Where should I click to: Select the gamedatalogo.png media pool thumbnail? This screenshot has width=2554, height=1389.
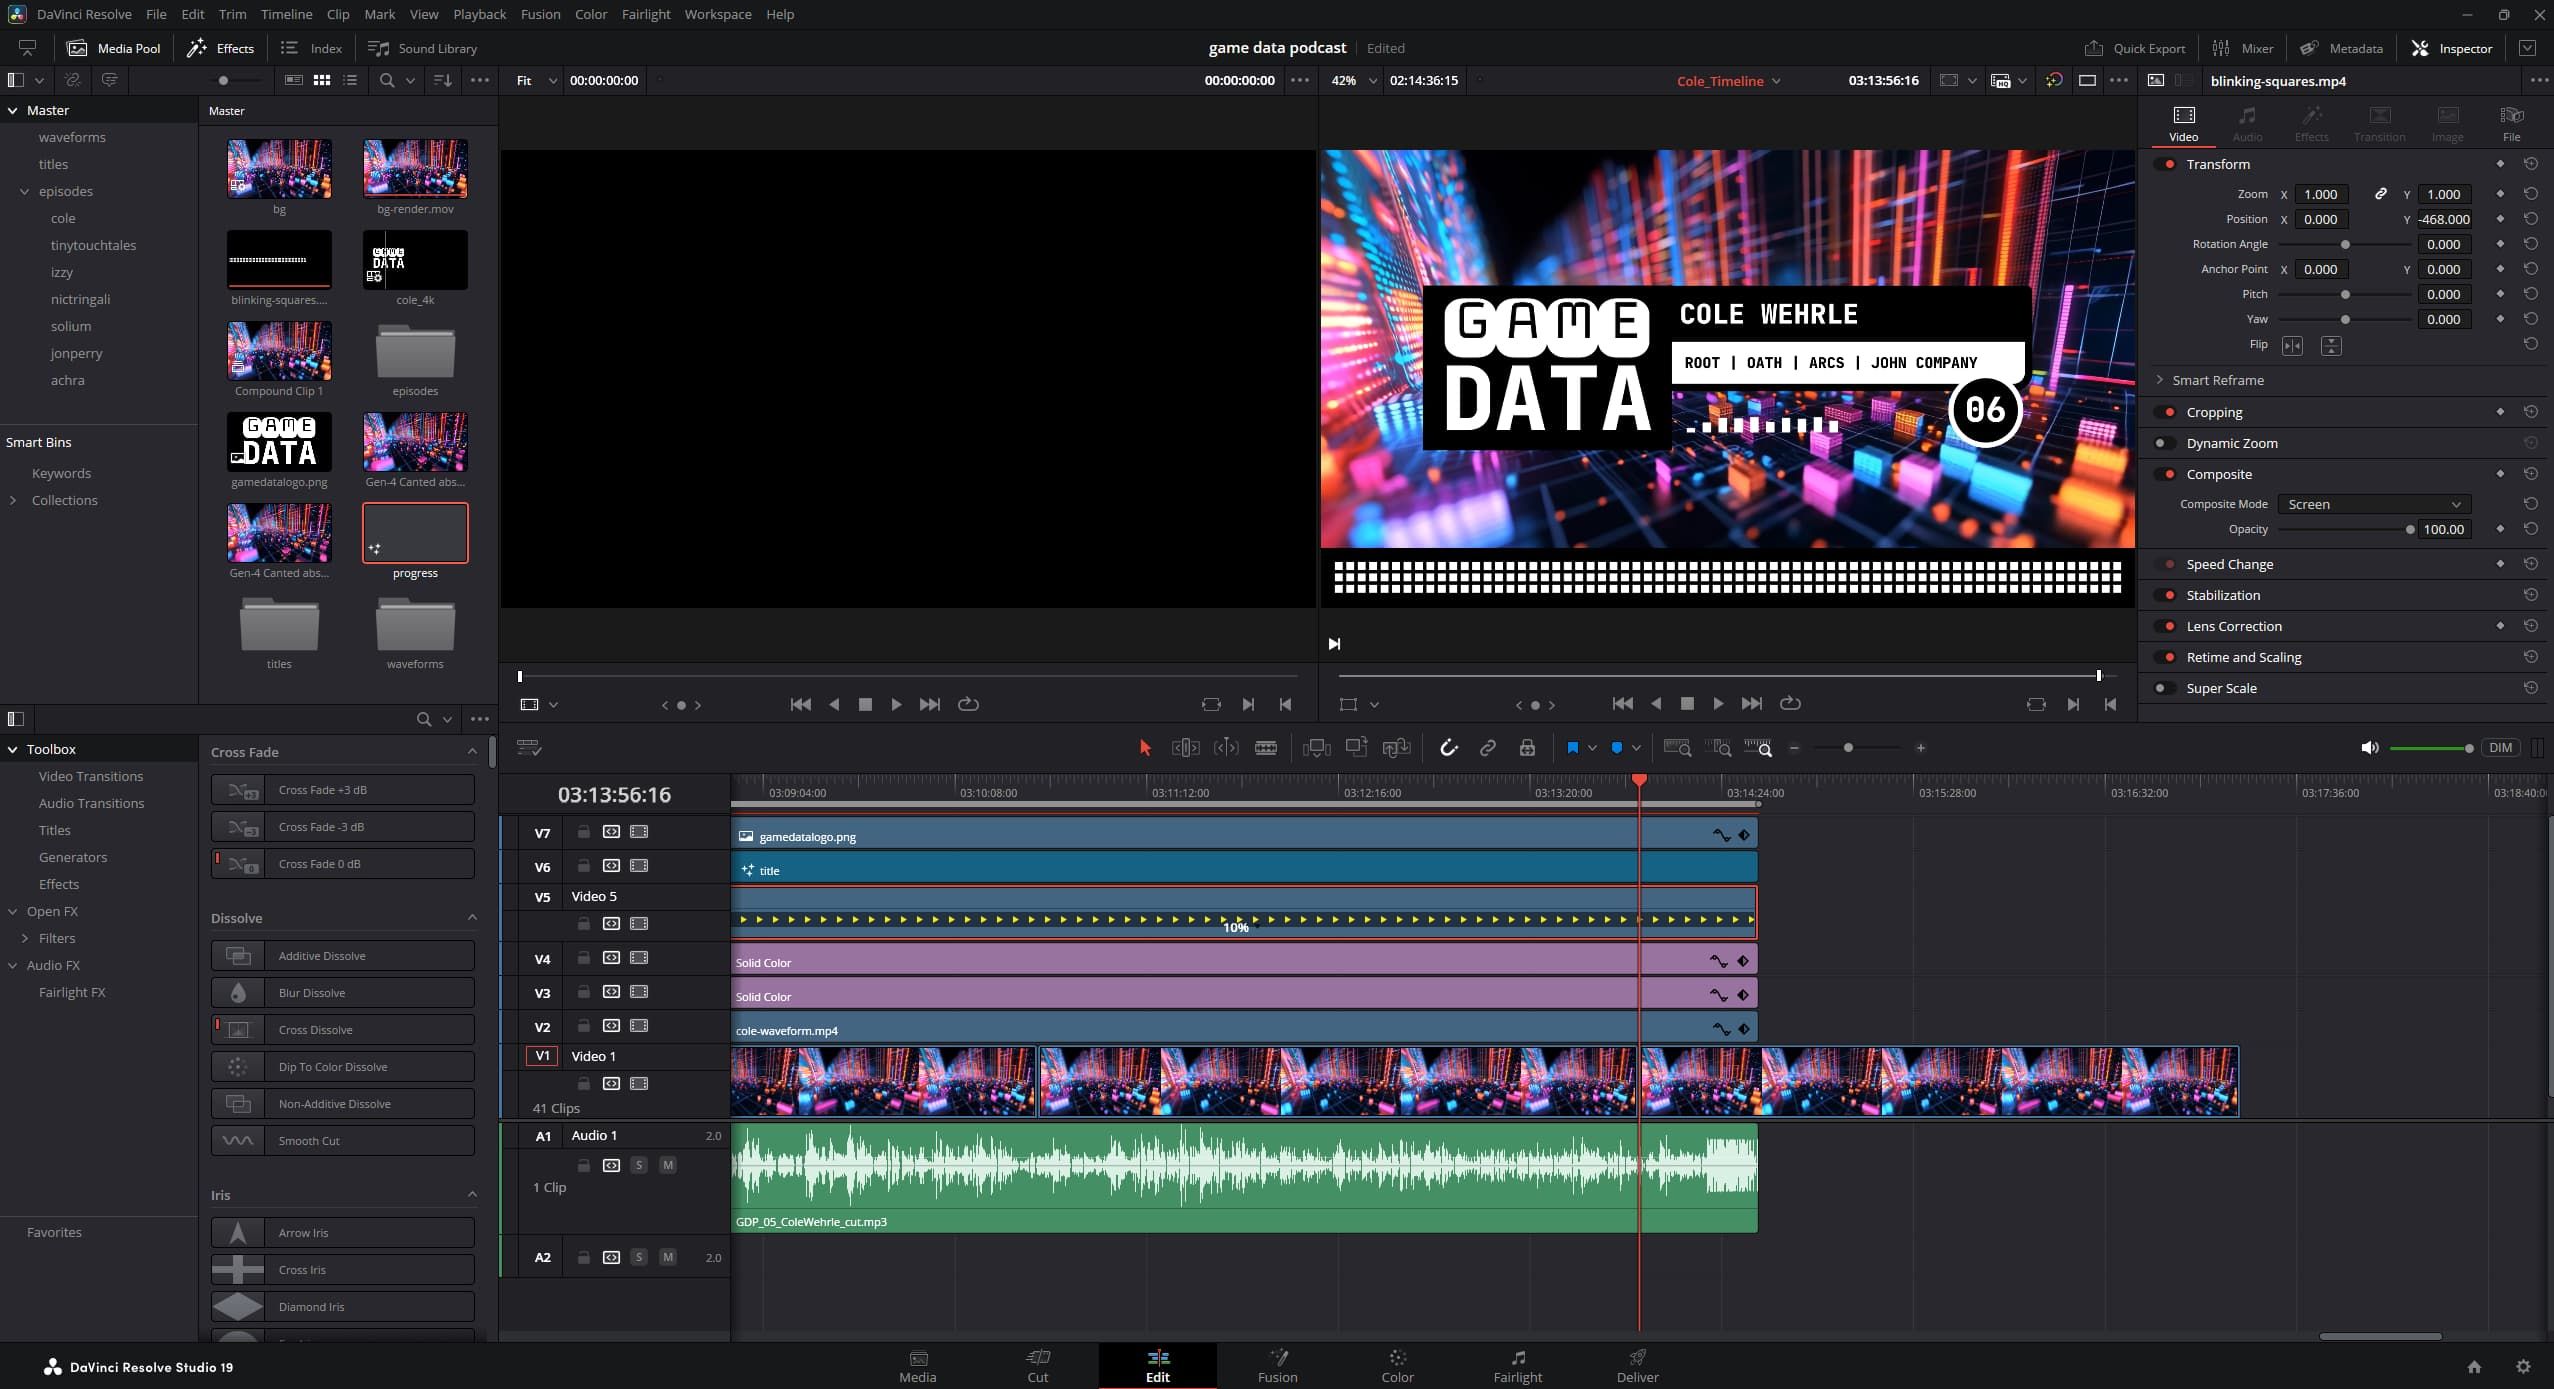pos(279,441)
